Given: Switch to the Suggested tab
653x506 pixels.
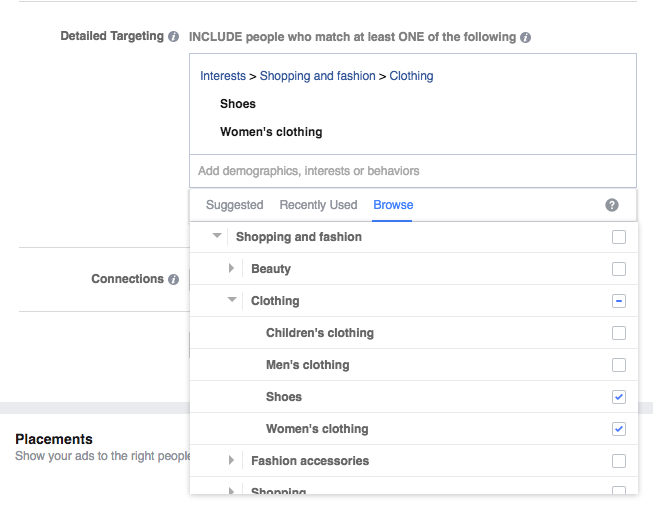Looking at the screenshot, I should coord(234,205).
